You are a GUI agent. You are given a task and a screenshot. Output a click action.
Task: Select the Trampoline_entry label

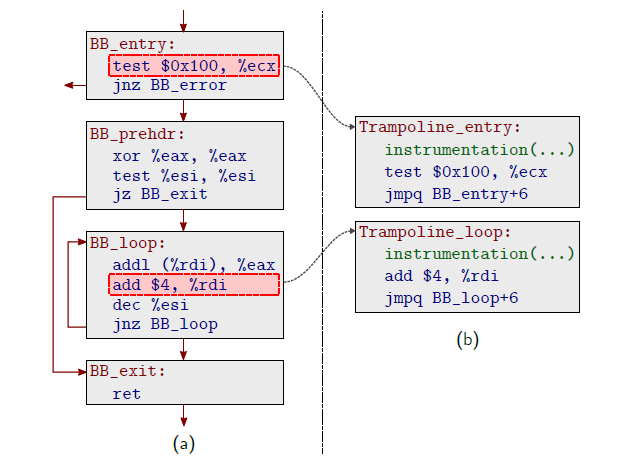pos(439,127)
